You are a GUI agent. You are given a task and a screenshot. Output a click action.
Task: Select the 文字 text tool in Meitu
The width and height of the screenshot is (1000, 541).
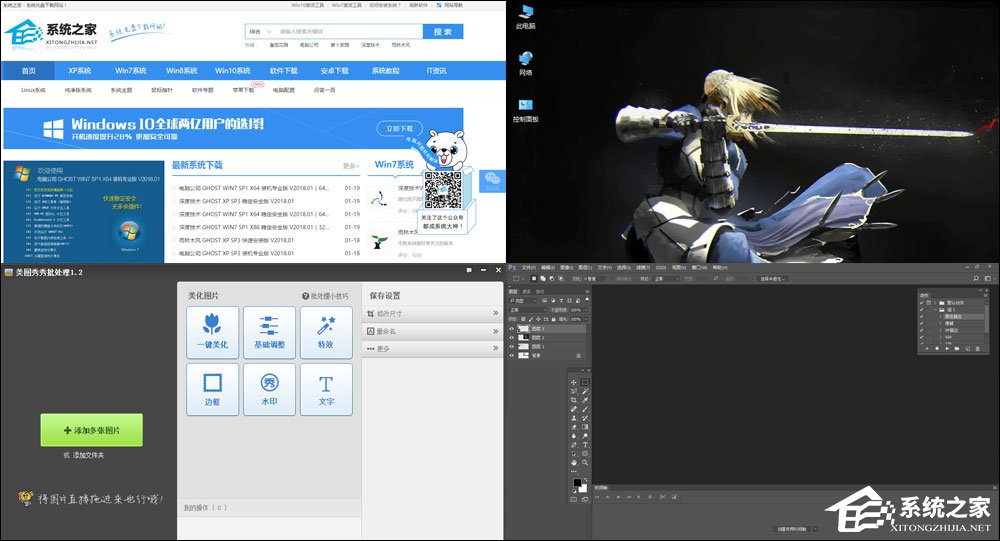click(326, 389)
